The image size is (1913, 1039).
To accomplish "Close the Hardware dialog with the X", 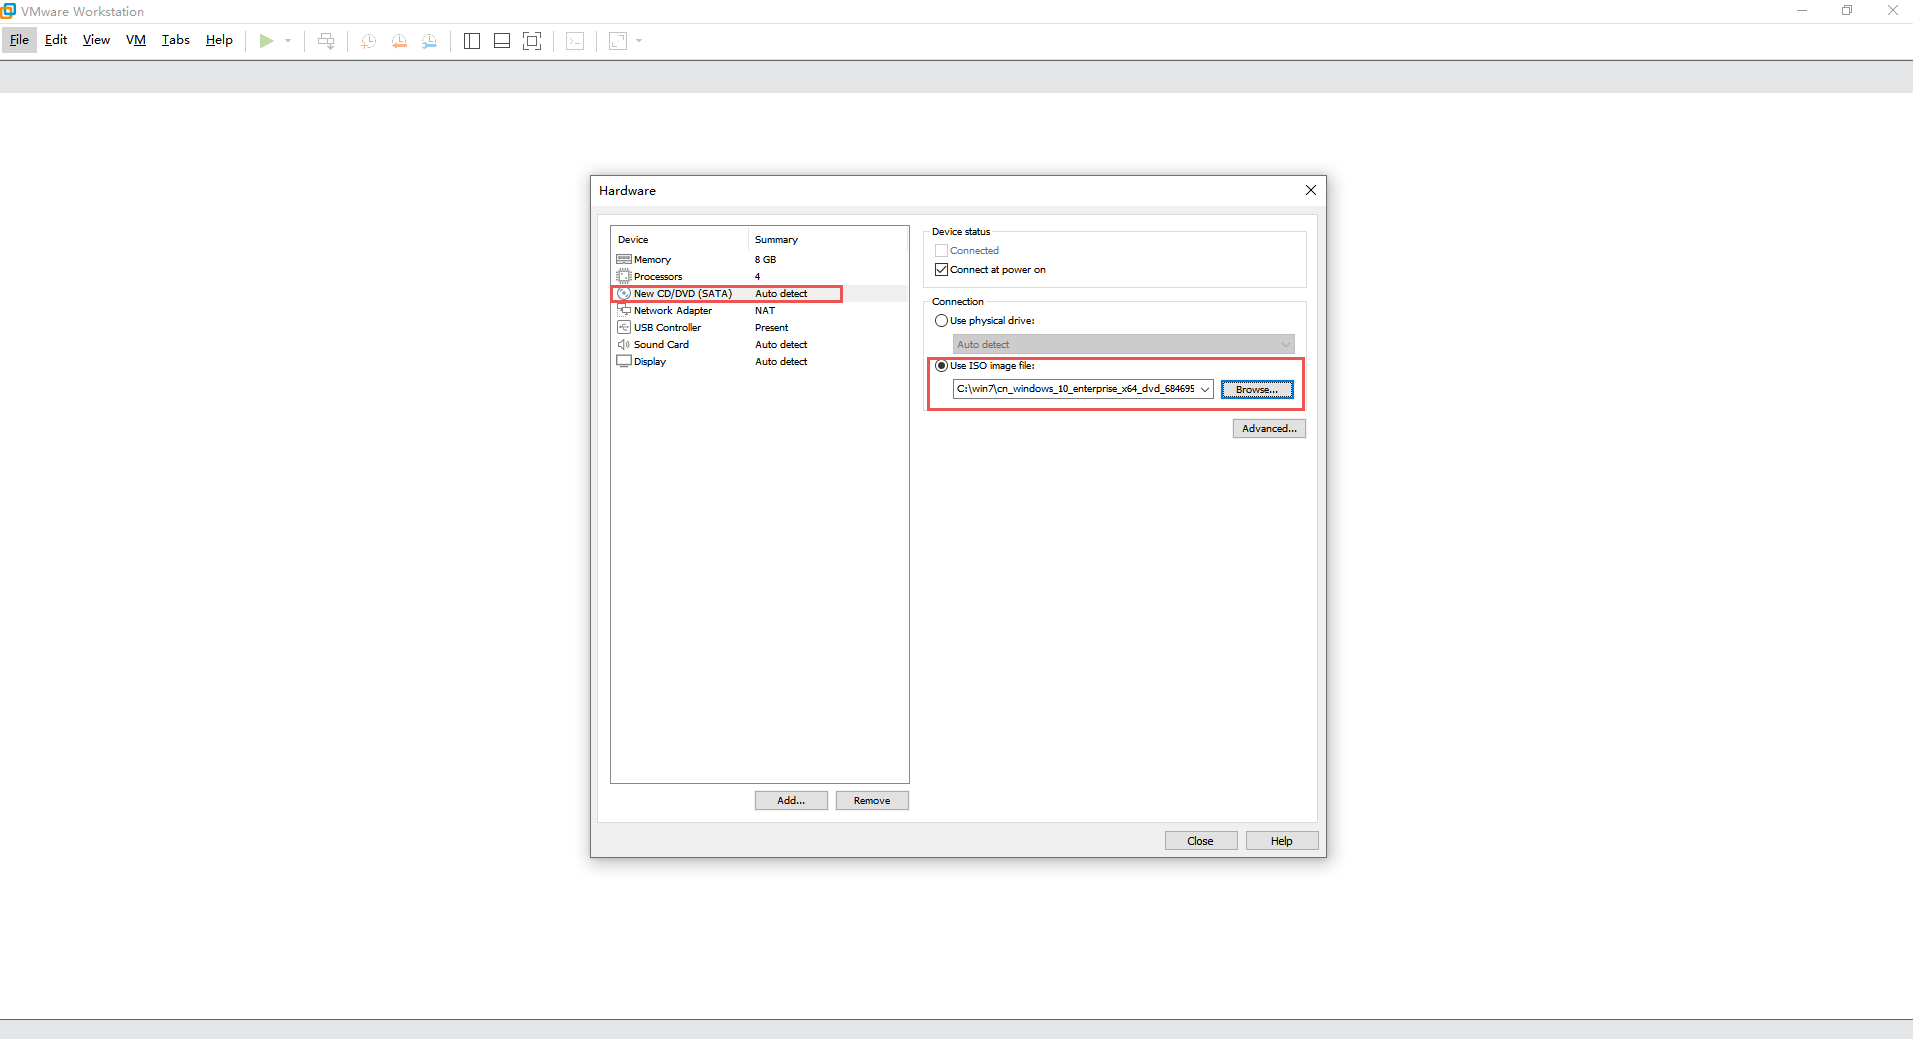I will pos(1310,190).
